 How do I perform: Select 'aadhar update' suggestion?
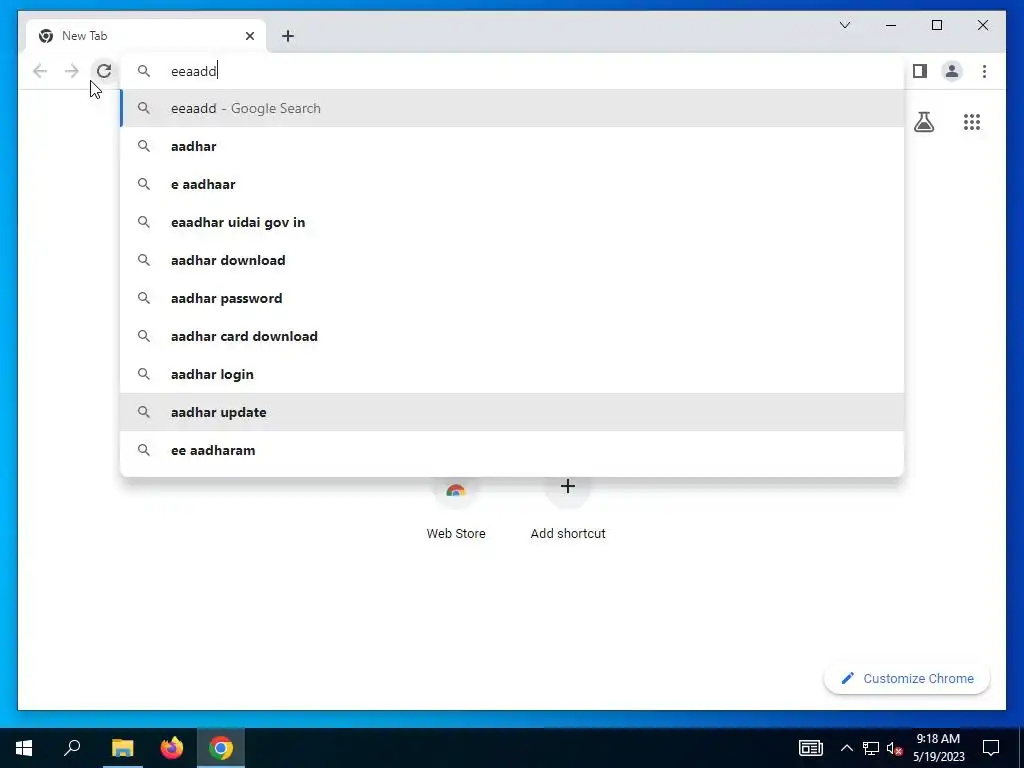(x=512, y=412)
